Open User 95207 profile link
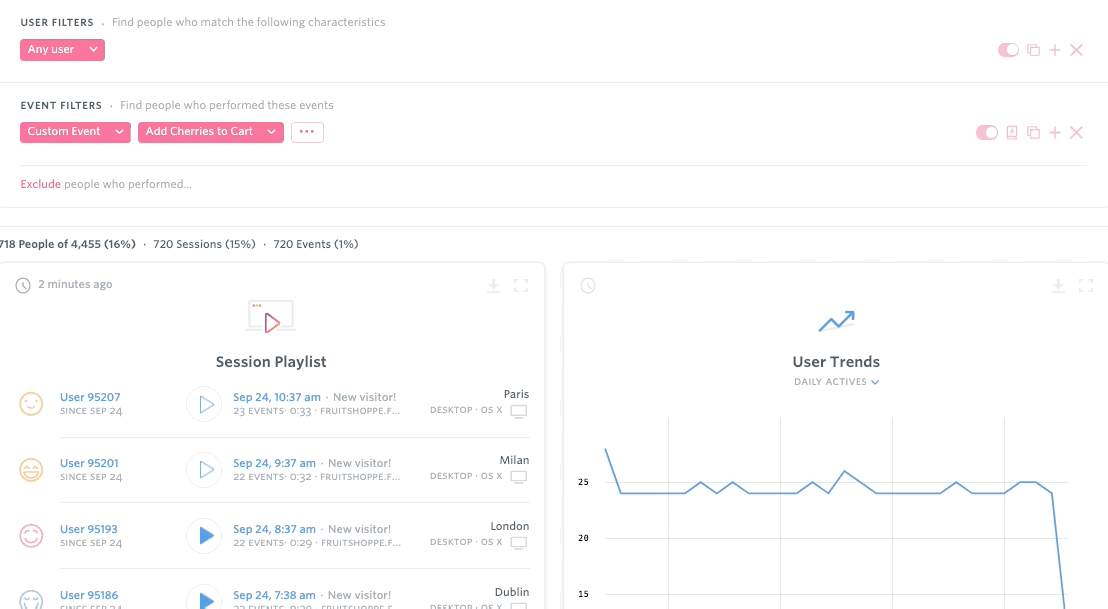 (x=90, y=397)
